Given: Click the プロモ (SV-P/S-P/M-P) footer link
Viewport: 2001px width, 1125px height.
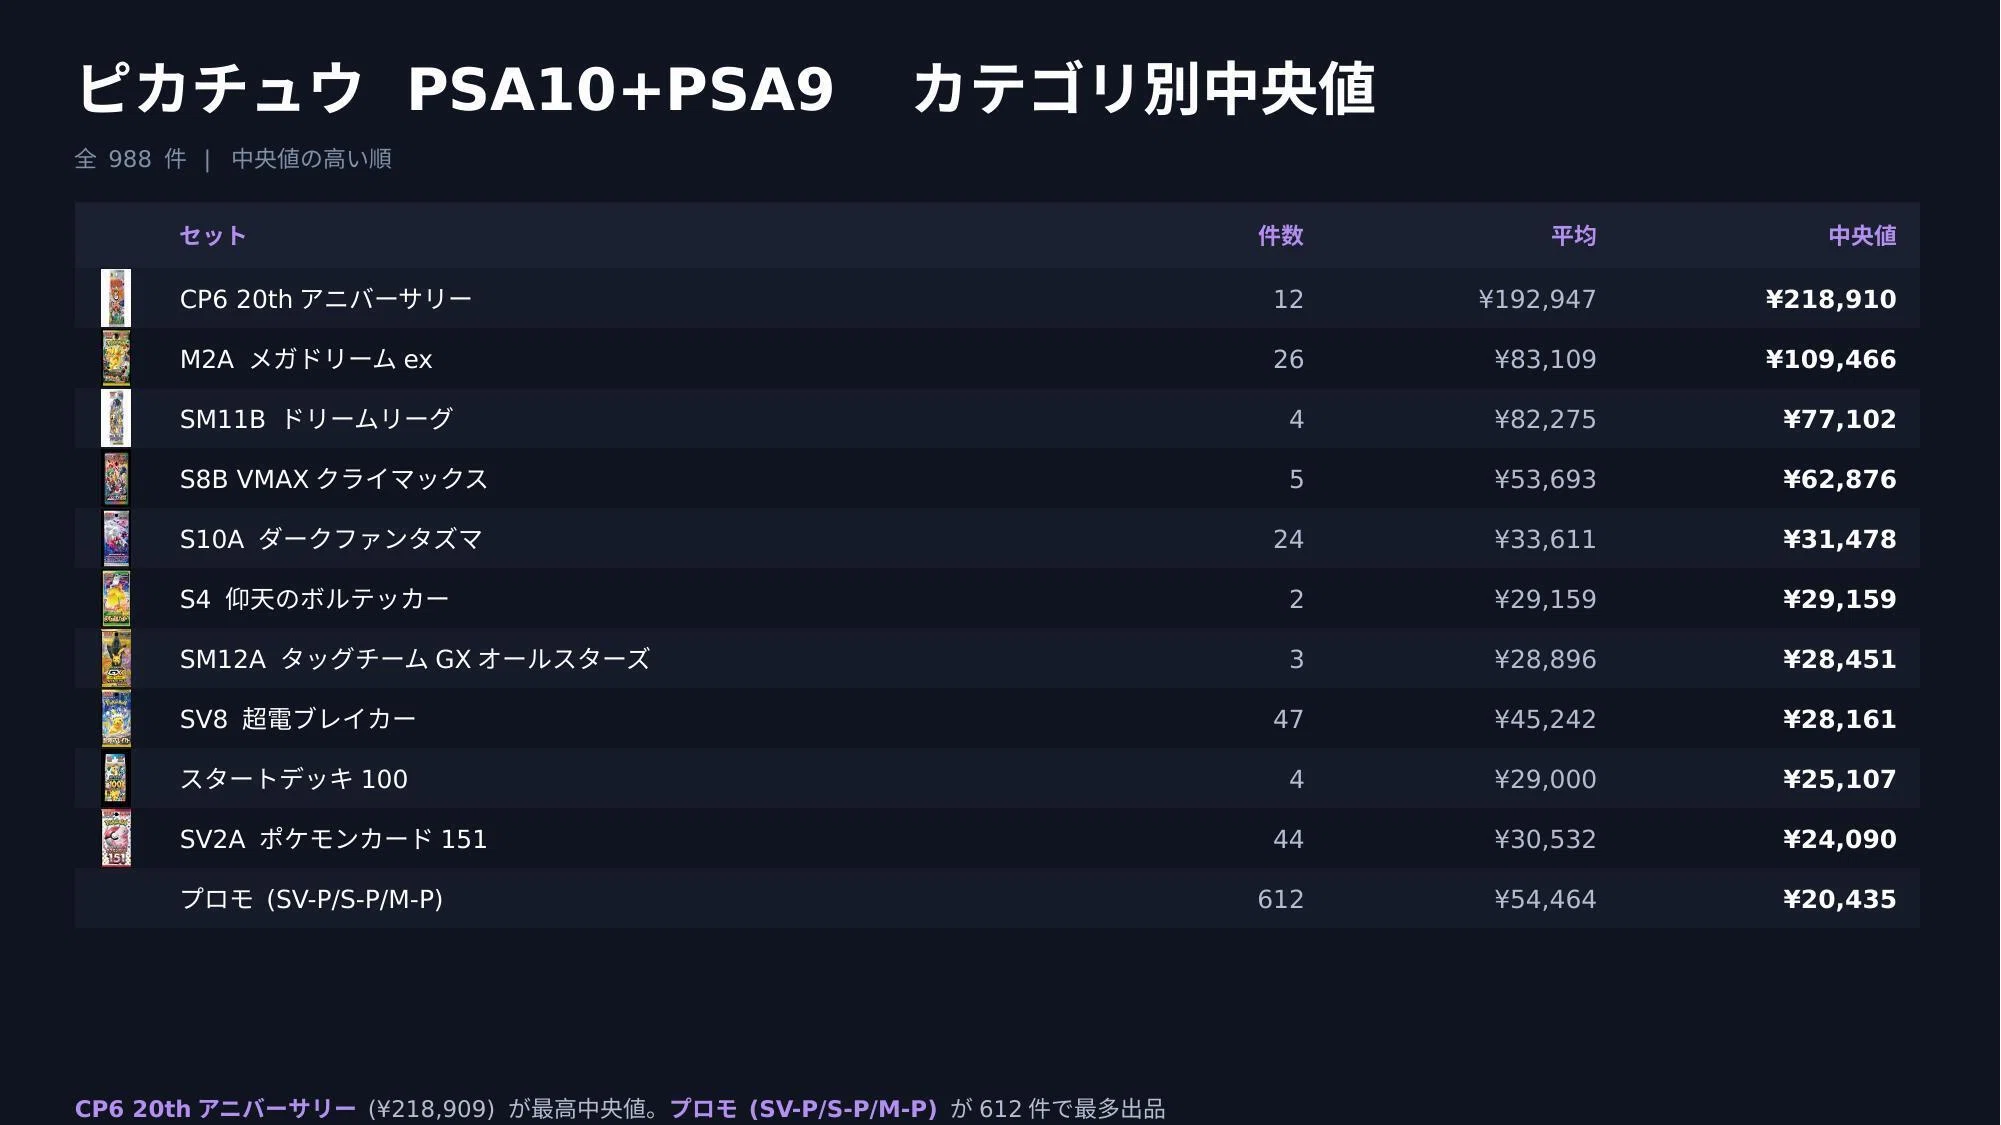Looking at the screenshot, I should [x=803, y=1109].
